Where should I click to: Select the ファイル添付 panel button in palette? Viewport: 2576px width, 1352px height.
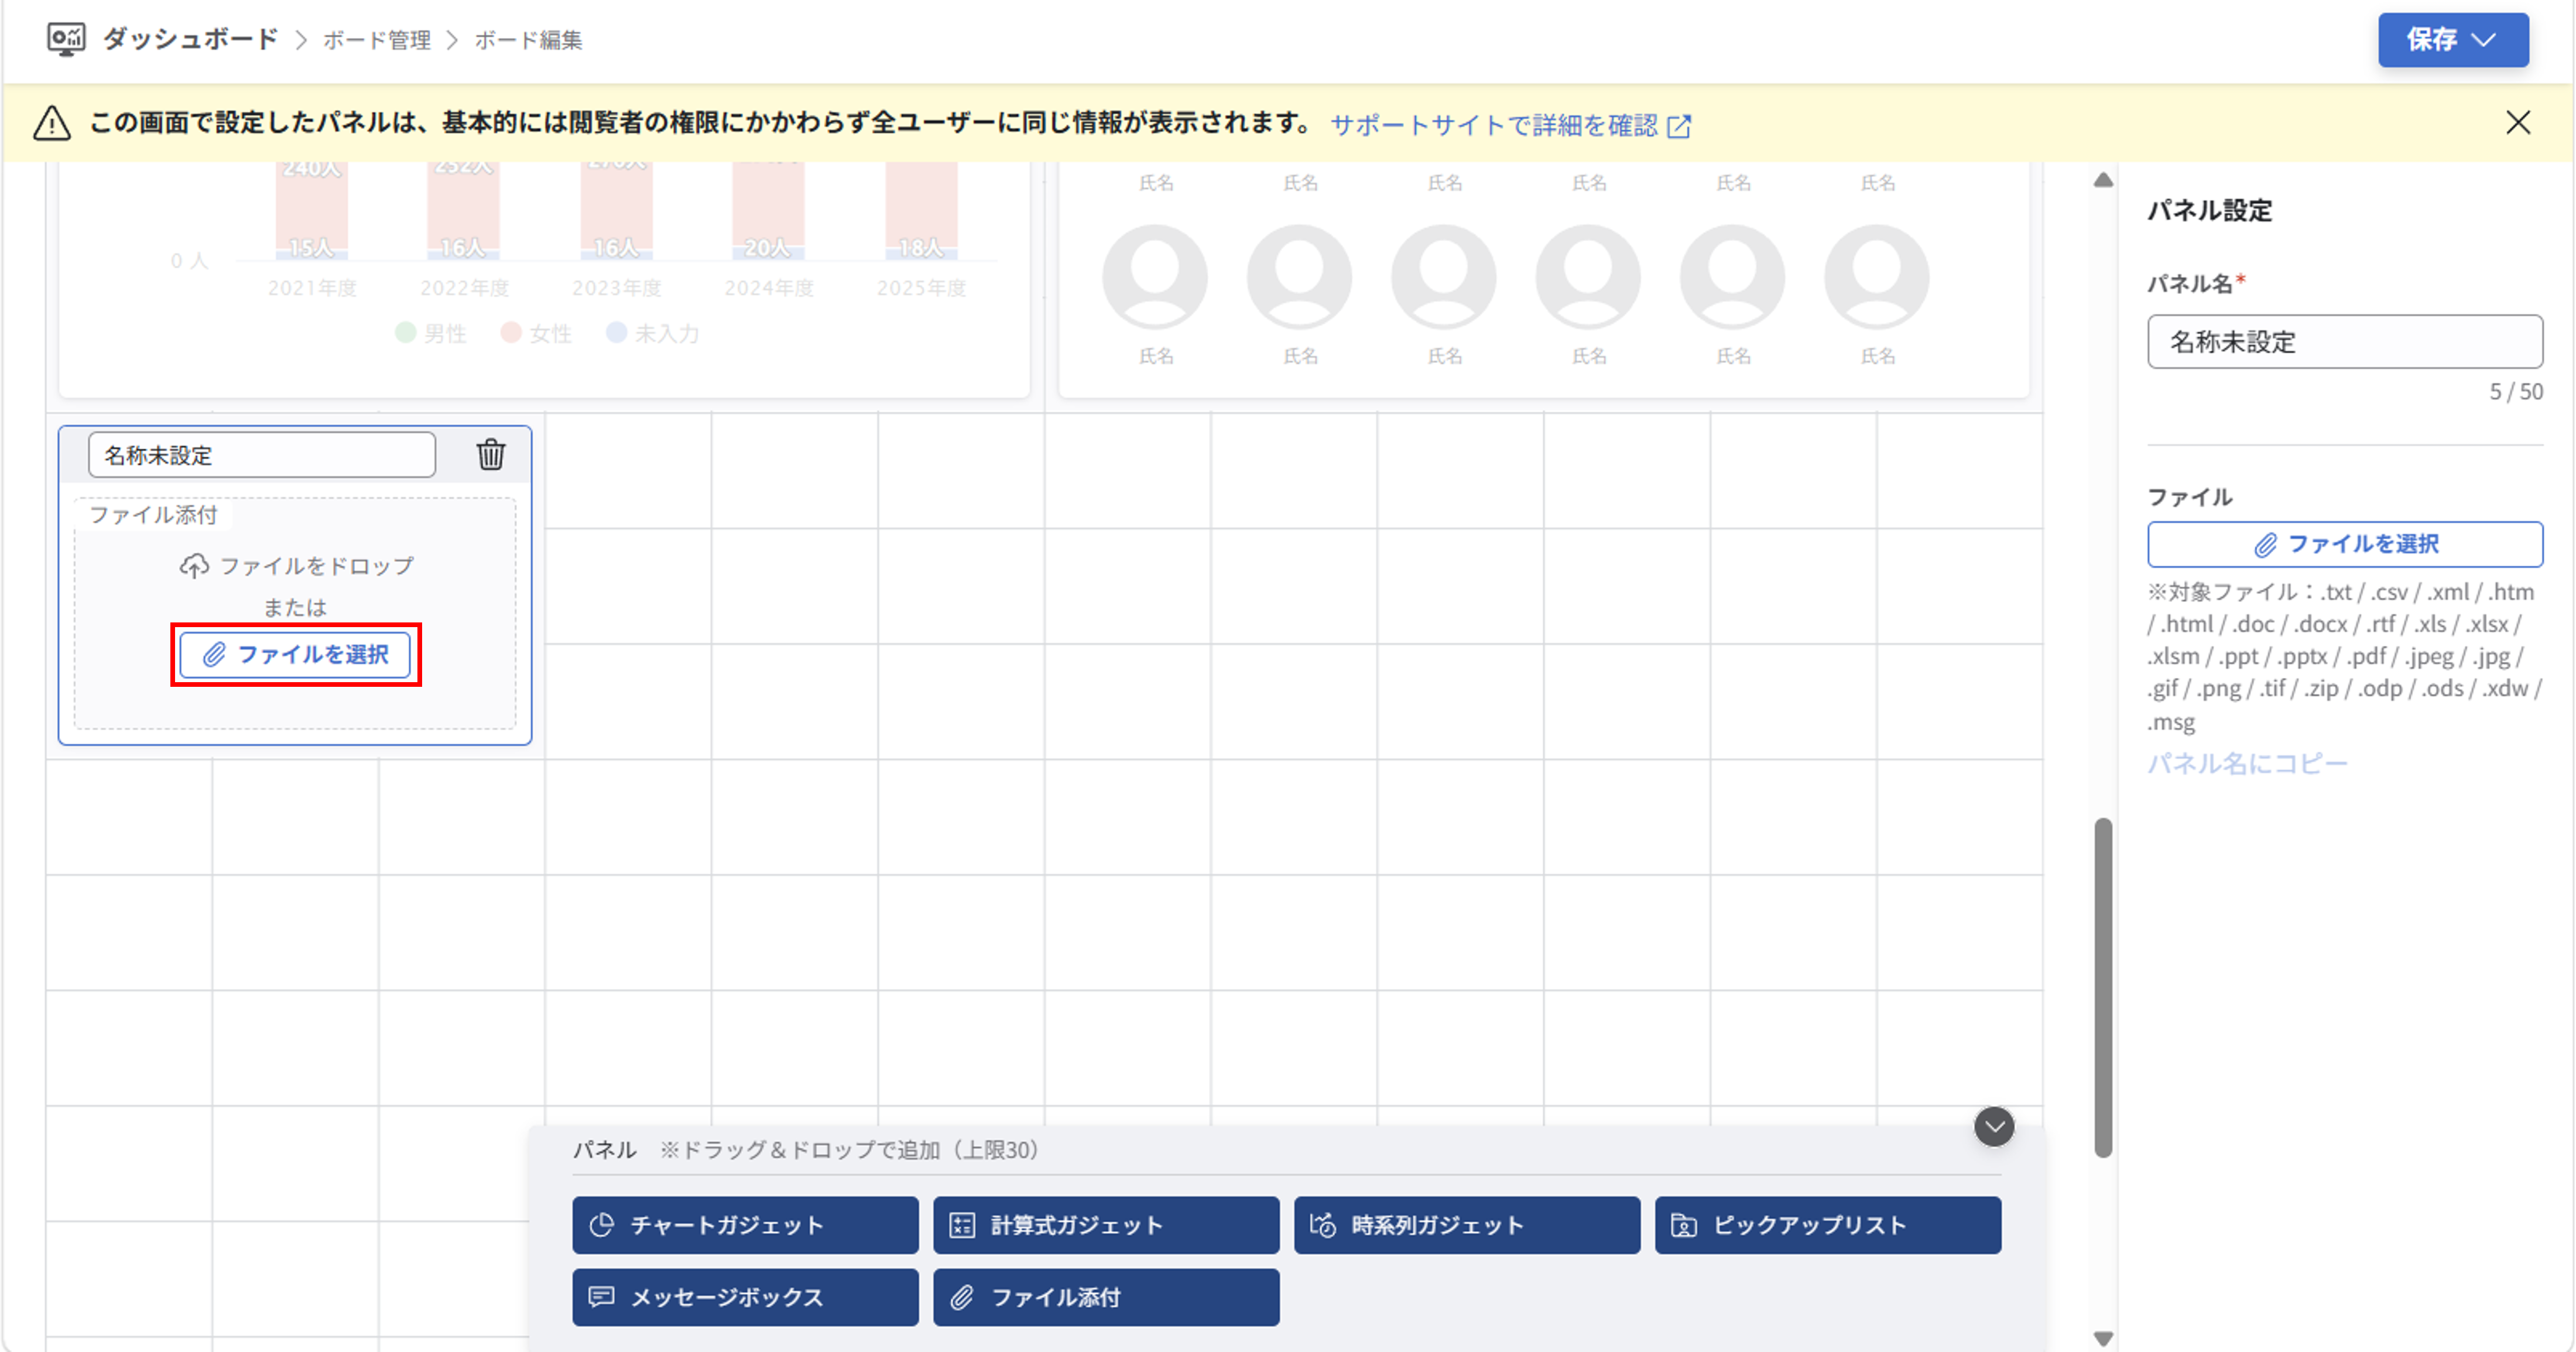(1106, 1297)
